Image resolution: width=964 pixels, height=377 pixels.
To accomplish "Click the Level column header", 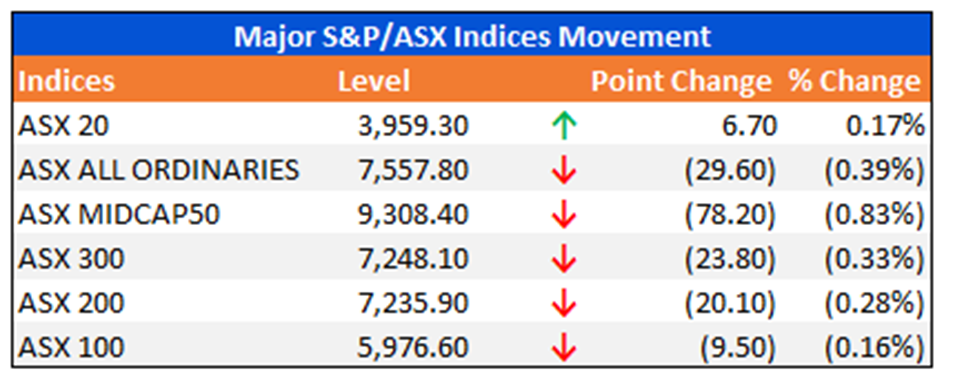I will tap(373, 81).
